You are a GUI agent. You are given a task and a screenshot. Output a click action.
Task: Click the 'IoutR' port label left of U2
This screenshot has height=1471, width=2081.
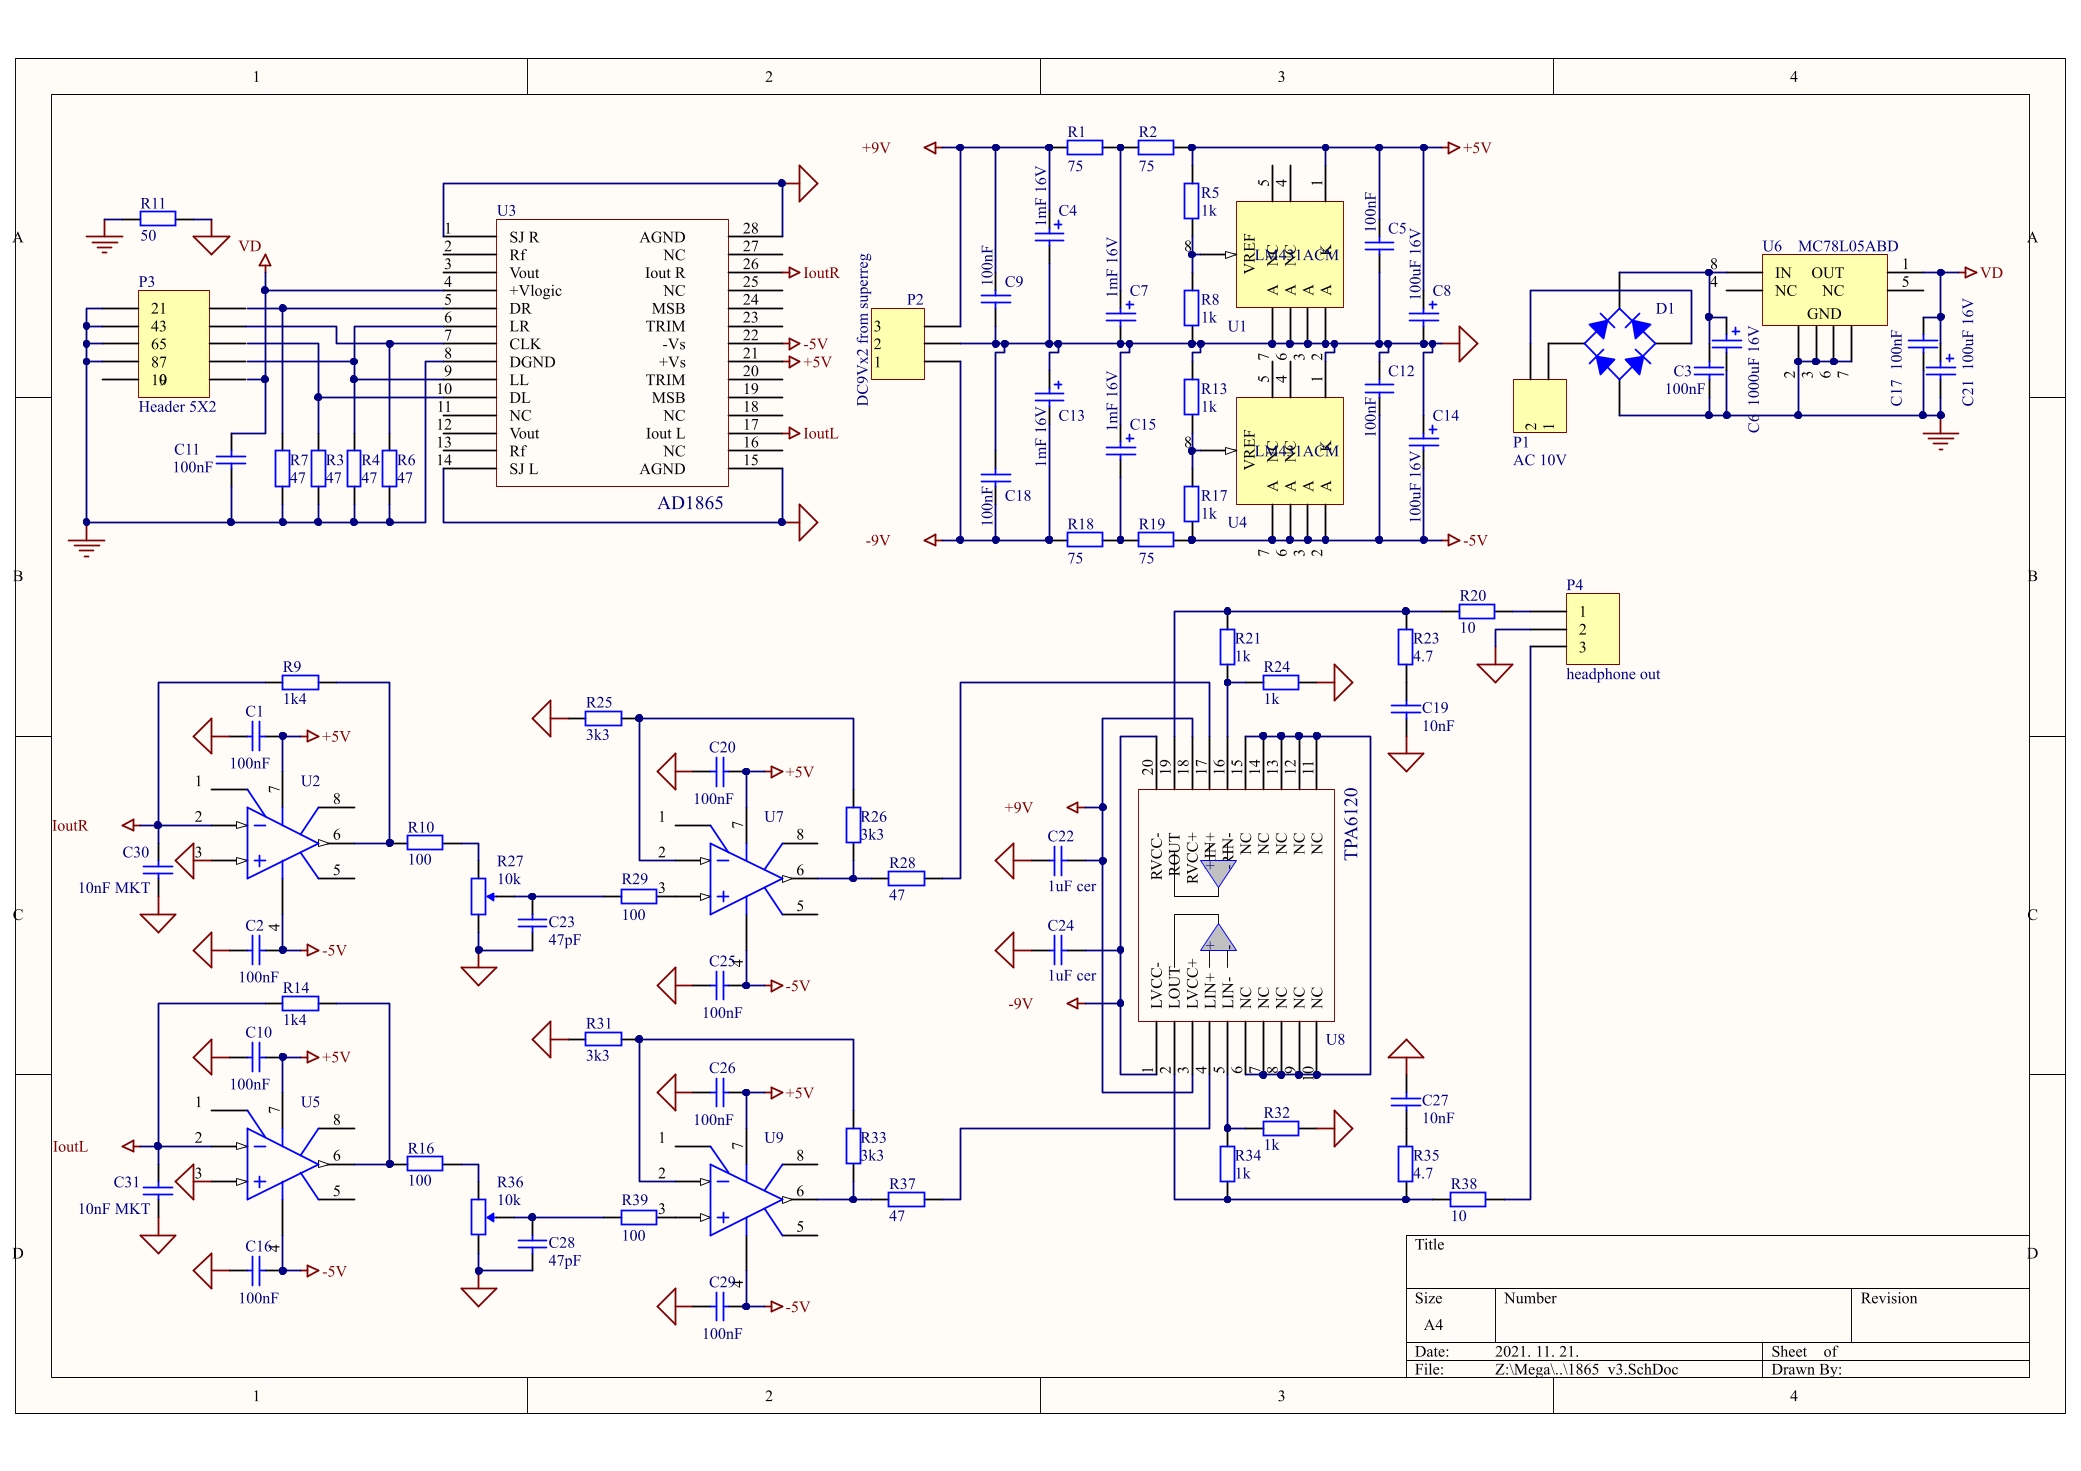pos(70,826)
